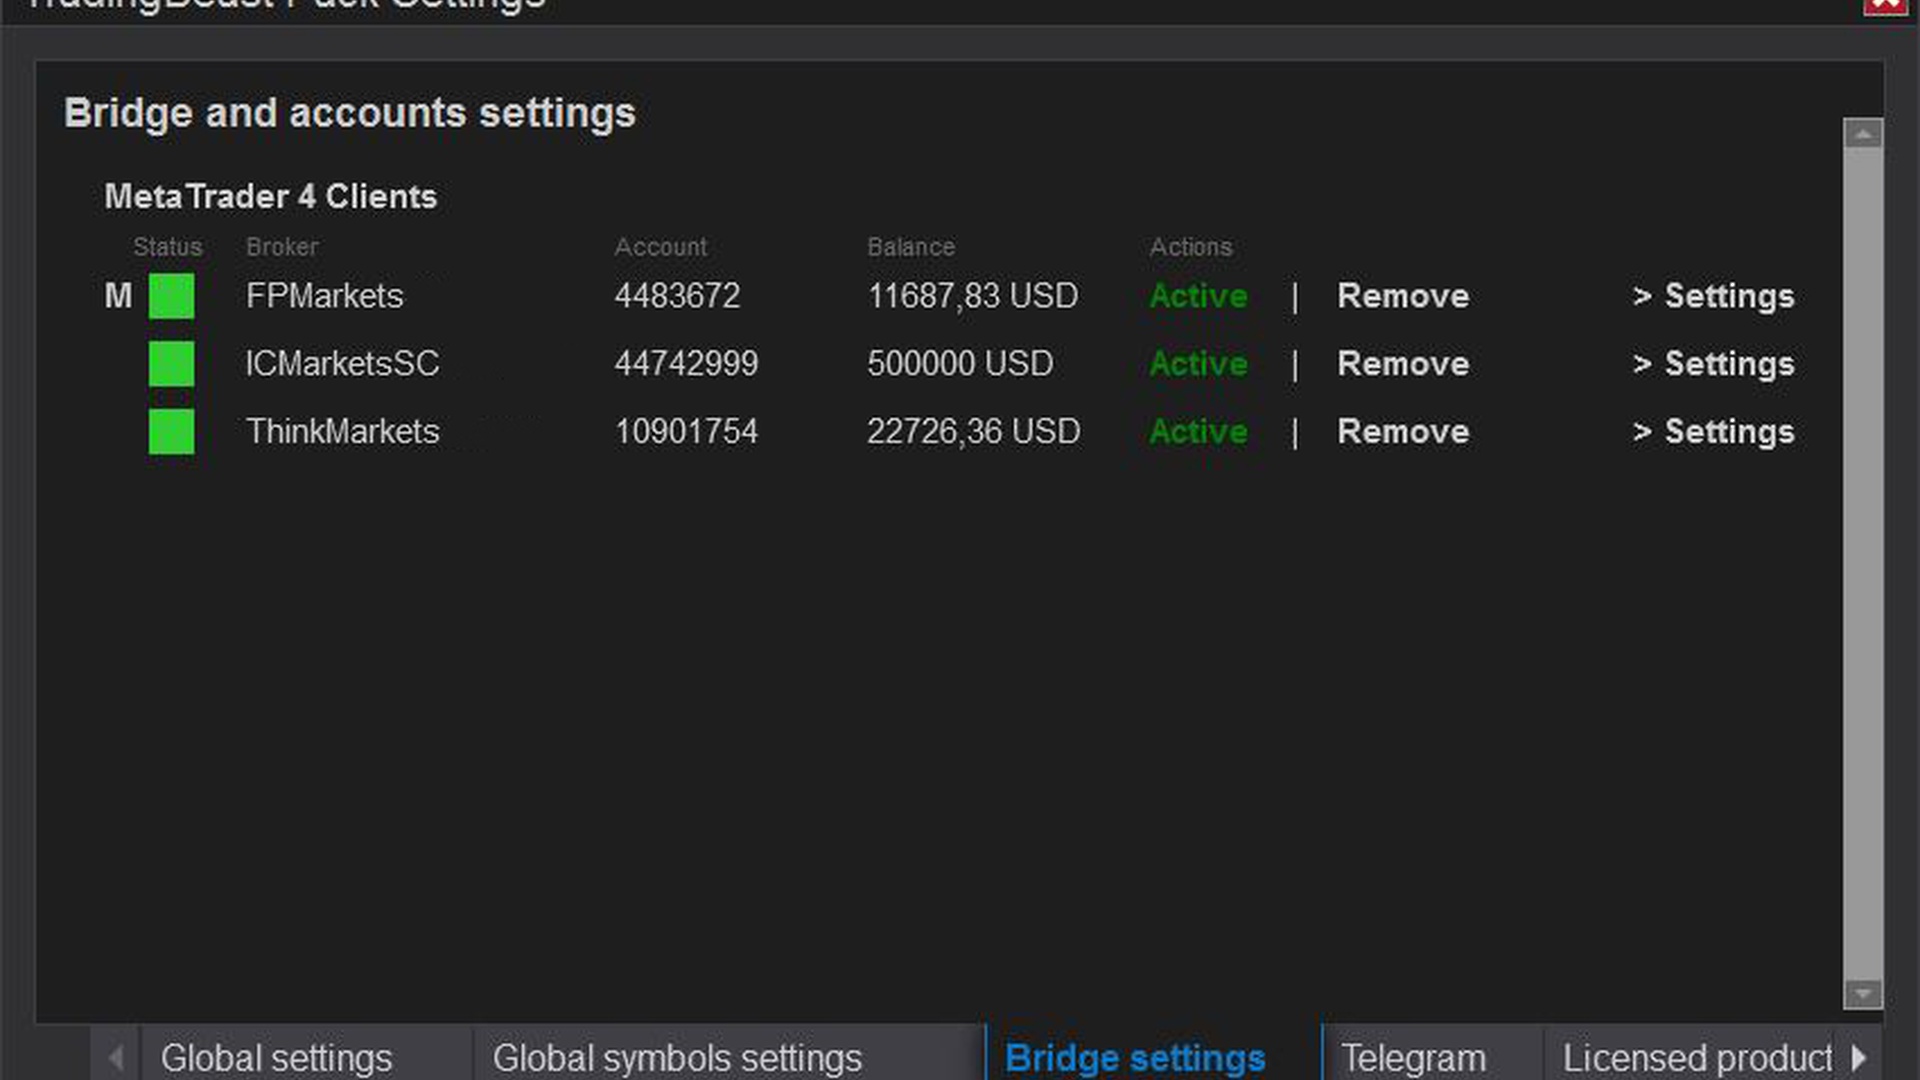Close the settings window with red X
1920x1080 pixels.
pos(1886,6)
